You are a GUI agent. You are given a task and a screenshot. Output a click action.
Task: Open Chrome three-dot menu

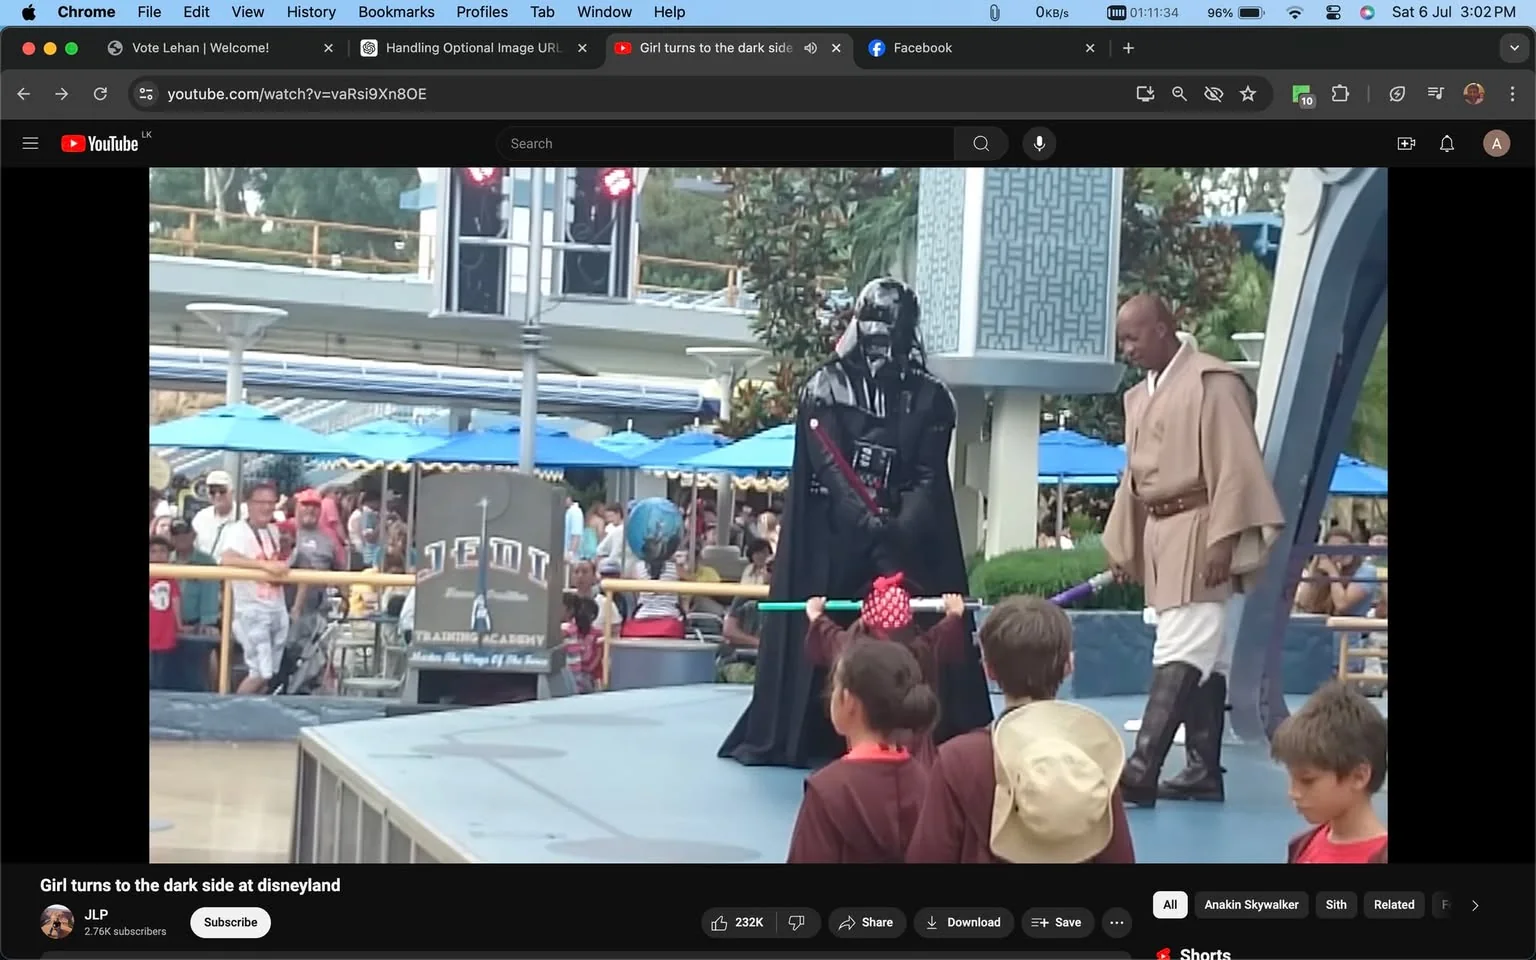click(x=1512, y=93)
